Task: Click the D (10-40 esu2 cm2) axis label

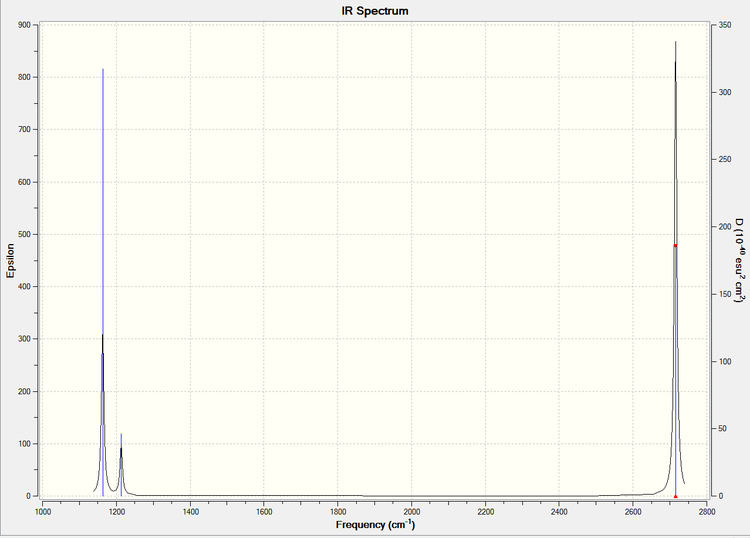Action: pos(739,261)
